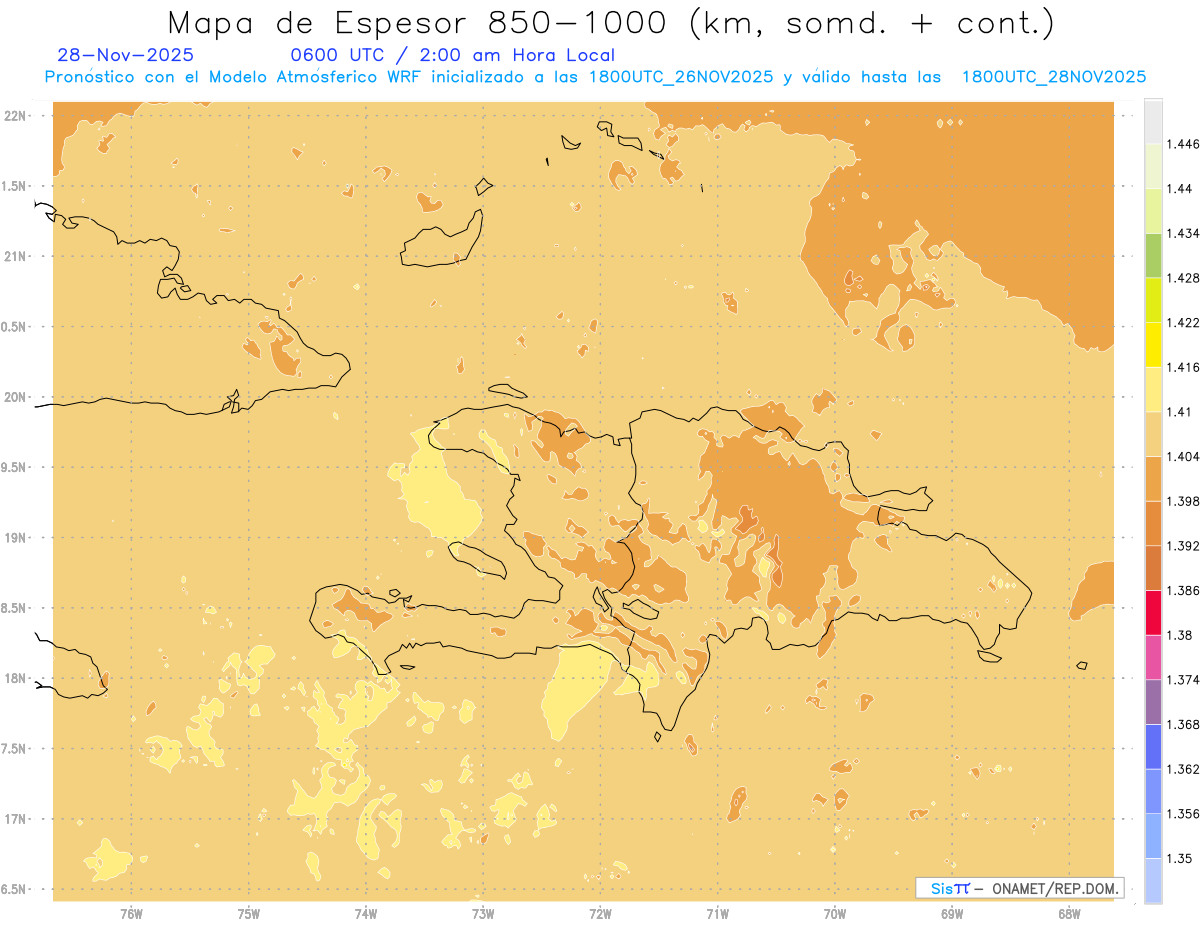Select the light grey top colorbar segment

pyautogui.click(x=1152, y=121)
